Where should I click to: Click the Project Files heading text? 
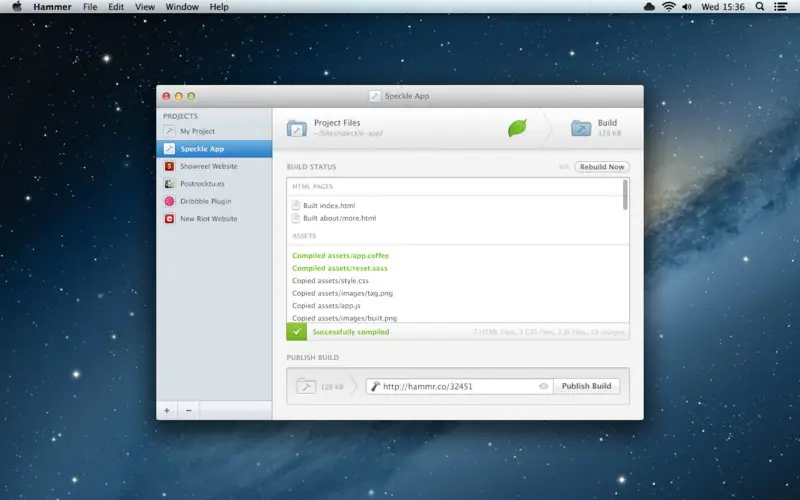[337, 123]
